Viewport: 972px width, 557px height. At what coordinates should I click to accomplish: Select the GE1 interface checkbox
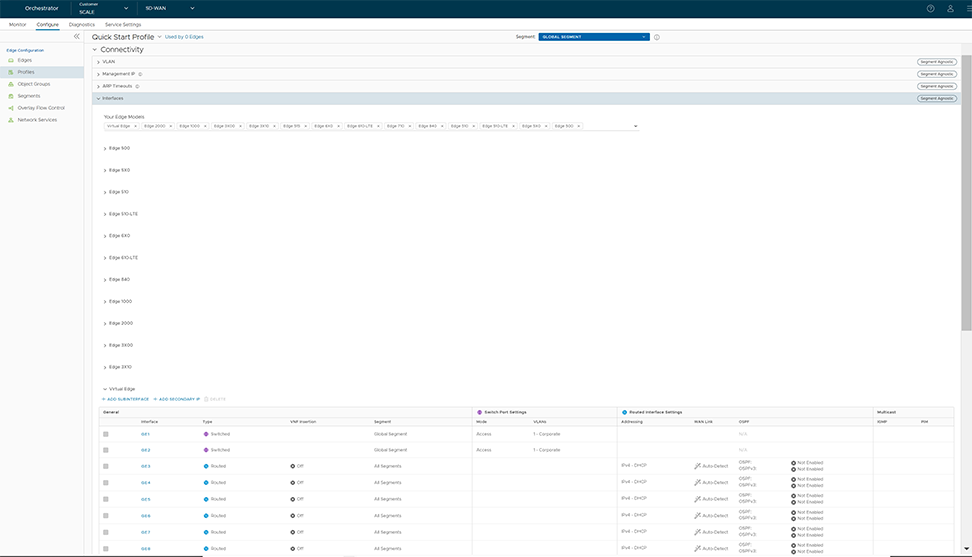click(106, 434)
